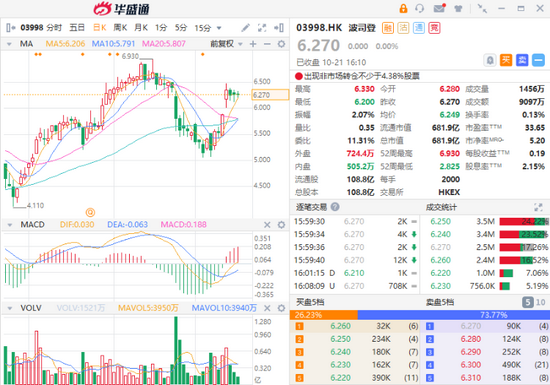Remove from watchlist with blue minus button
550x385 pixels.
click(x=538, y=60)
